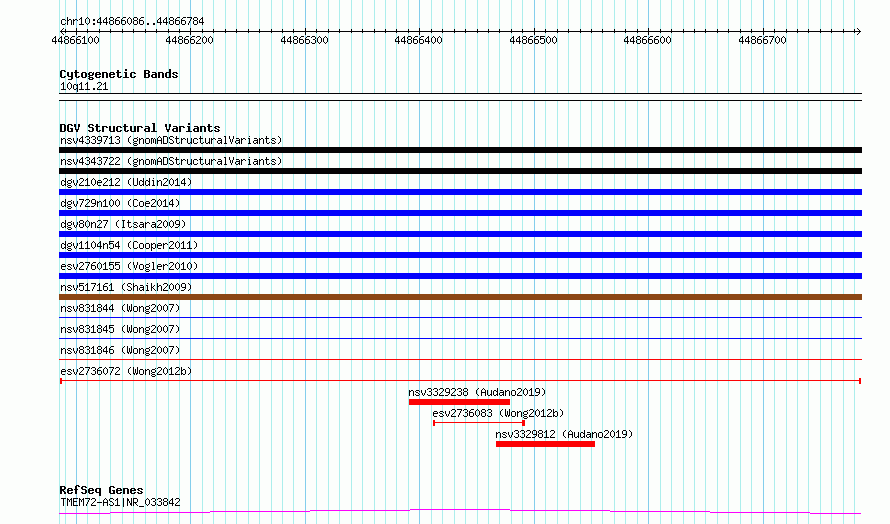Click magenta TMEM72-AS1 gene line
890x524 pixels.
[460, 512]
